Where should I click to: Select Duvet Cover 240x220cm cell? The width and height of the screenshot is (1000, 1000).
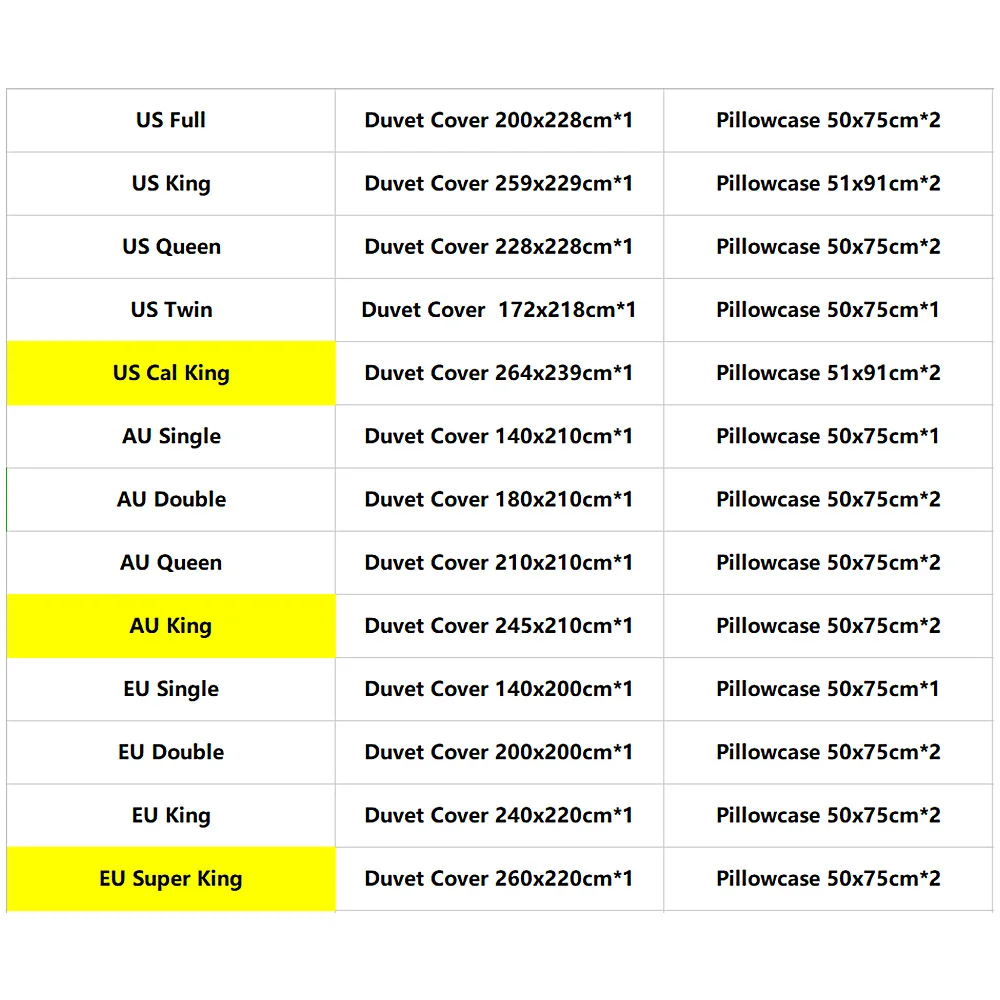tap(499, 815)
